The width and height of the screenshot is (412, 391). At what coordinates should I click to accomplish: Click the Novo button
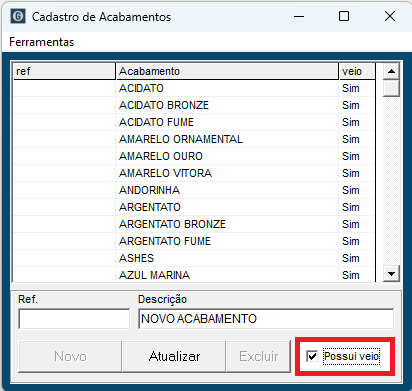70,356
